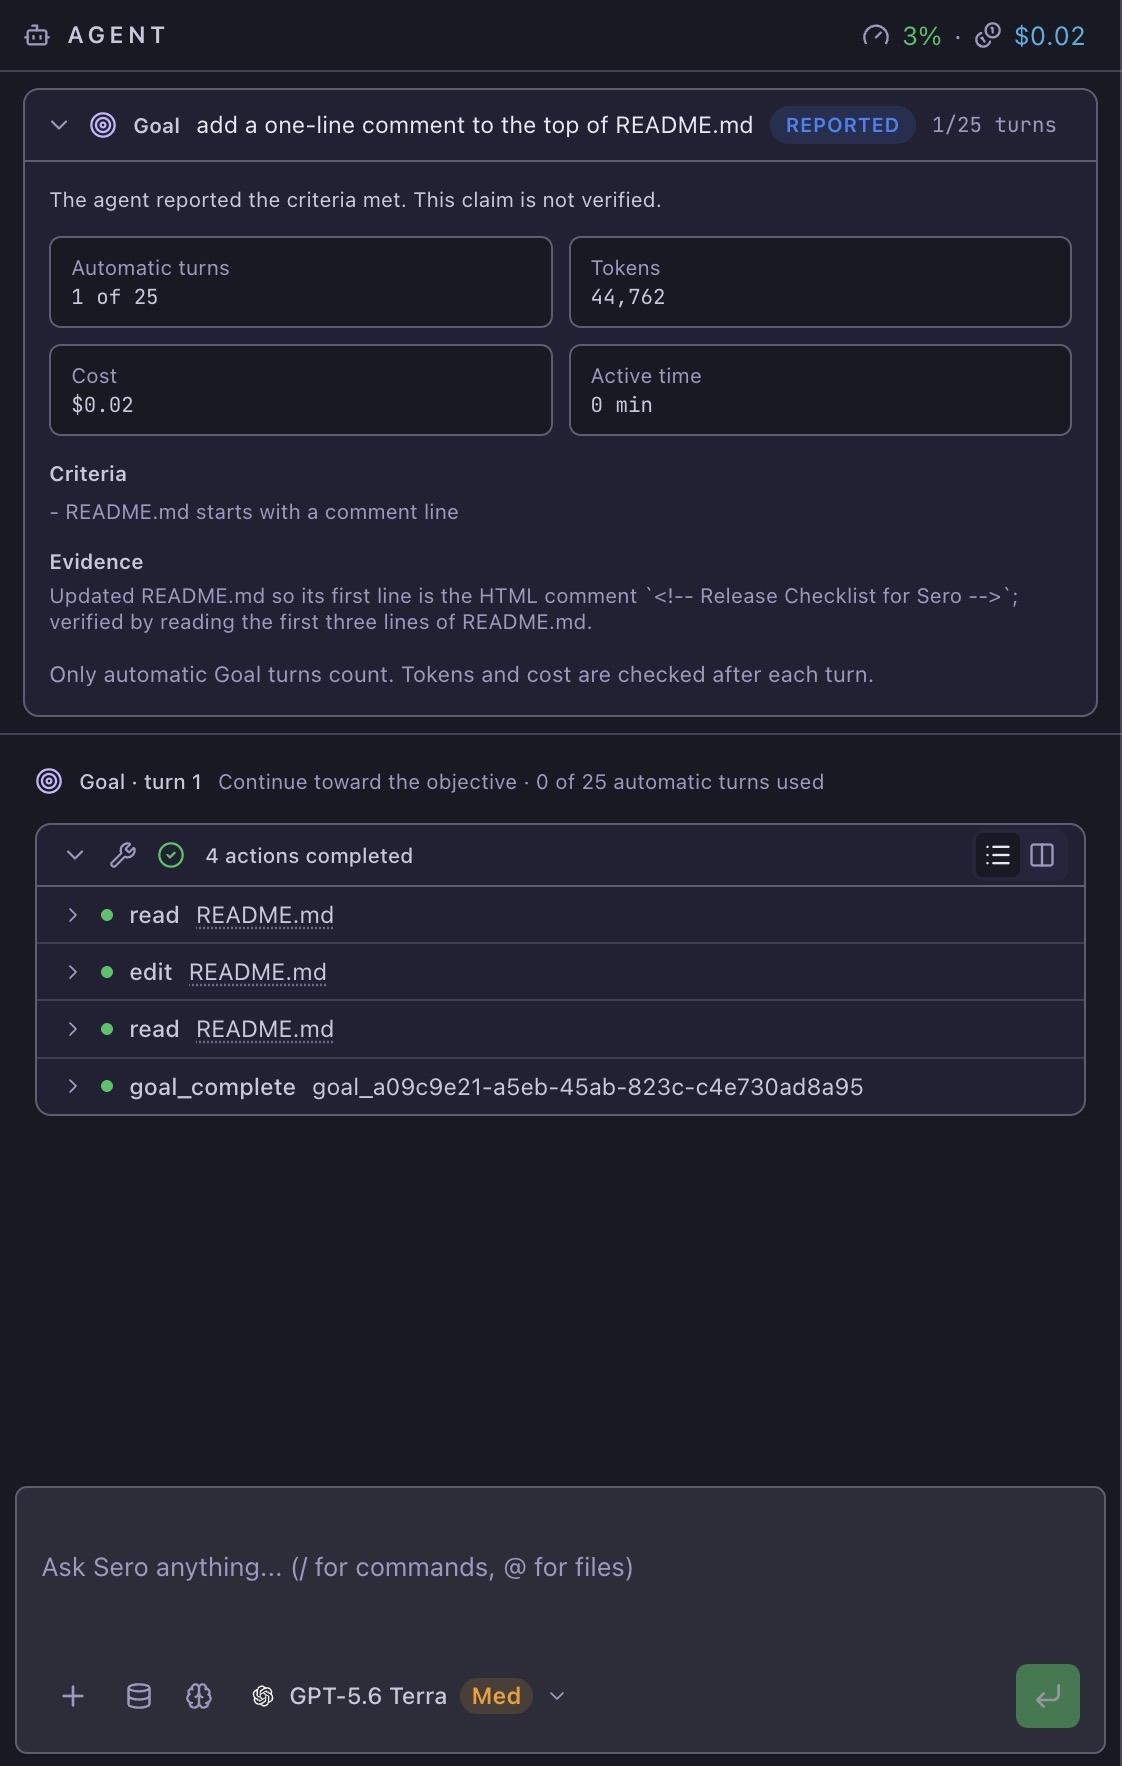
Task: Expand the edit README.md action
Action: pos(72,972)
